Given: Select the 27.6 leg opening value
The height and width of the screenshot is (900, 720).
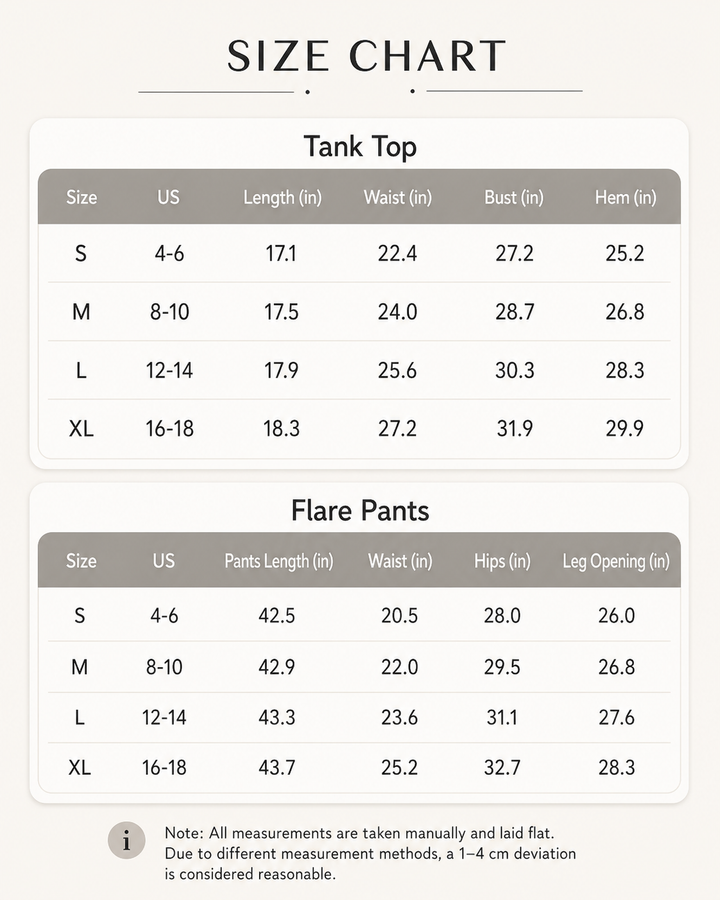Looking at the screenshot, I should pyautogui.click(x=617, y=717).
